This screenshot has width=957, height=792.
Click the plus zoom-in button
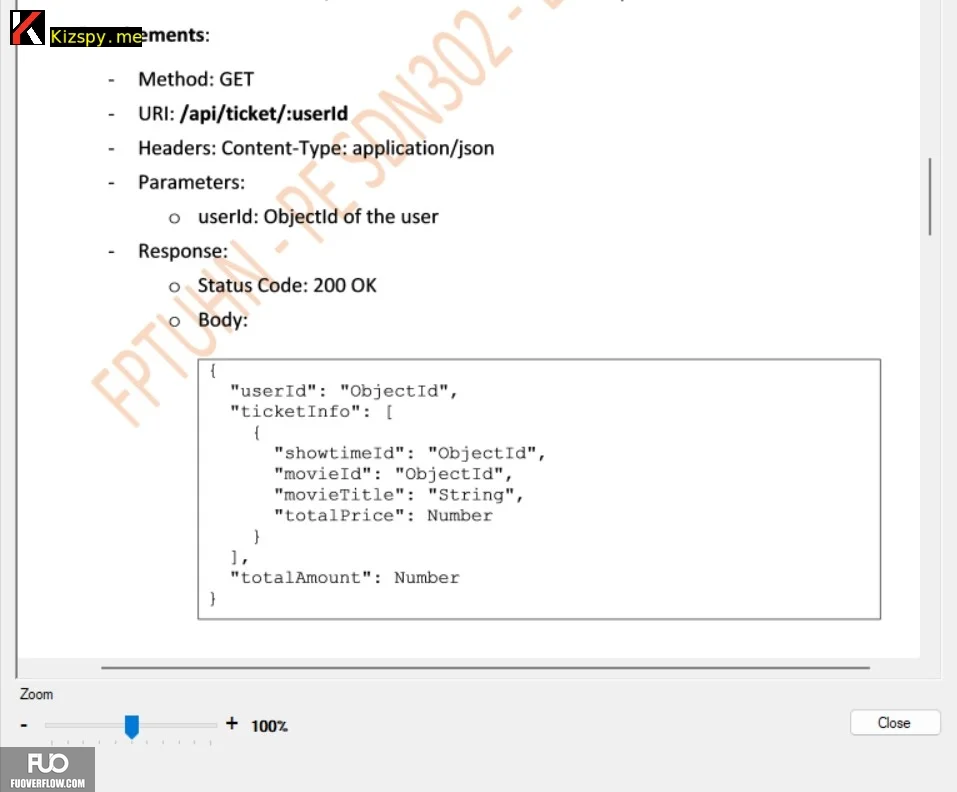231,724
